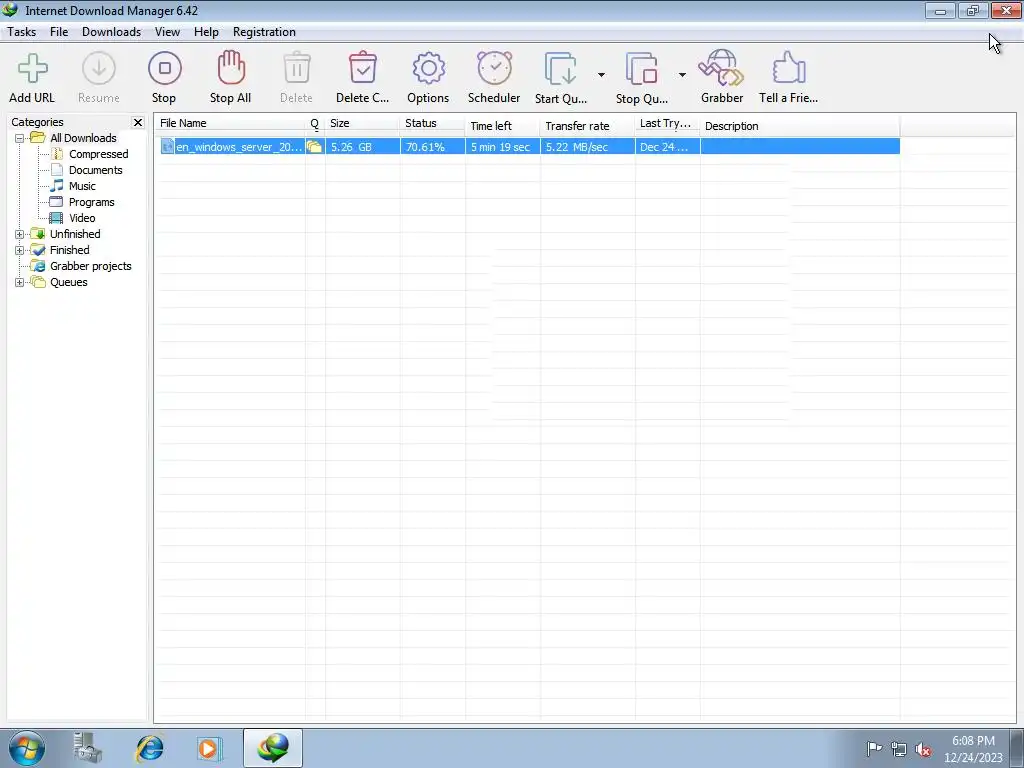Image resolution: width=1024 pixels, height=768 pixels.
Task: Open the Windows Start button
Action: point(26,748)
